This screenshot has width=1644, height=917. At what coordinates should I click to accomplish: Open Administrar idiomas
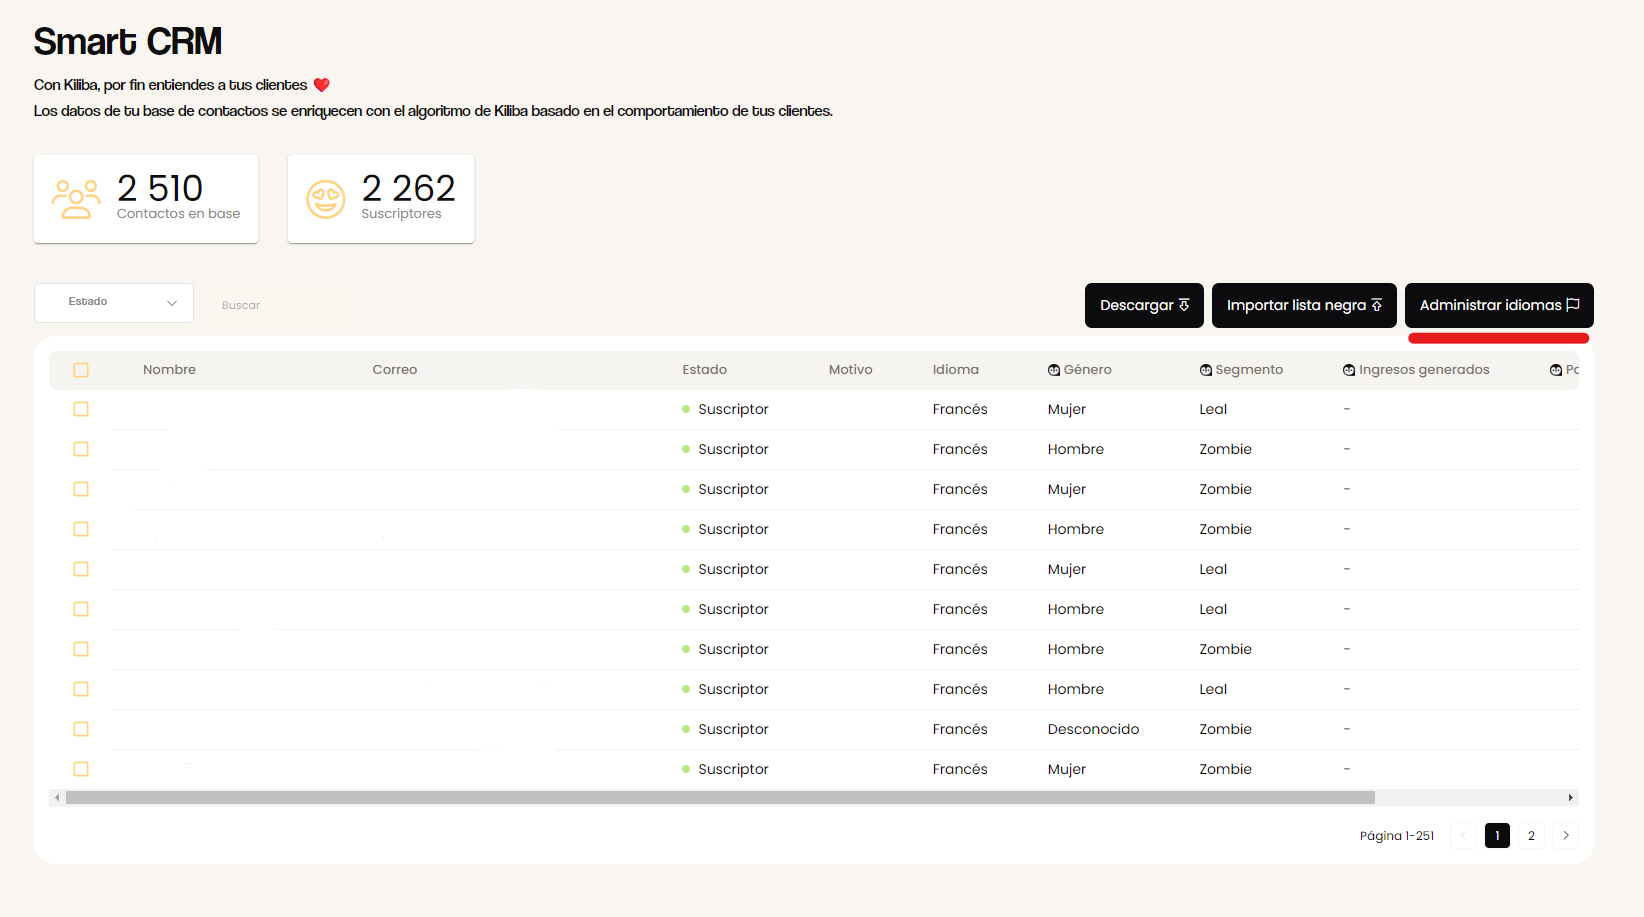click(x=1499, y=305)
